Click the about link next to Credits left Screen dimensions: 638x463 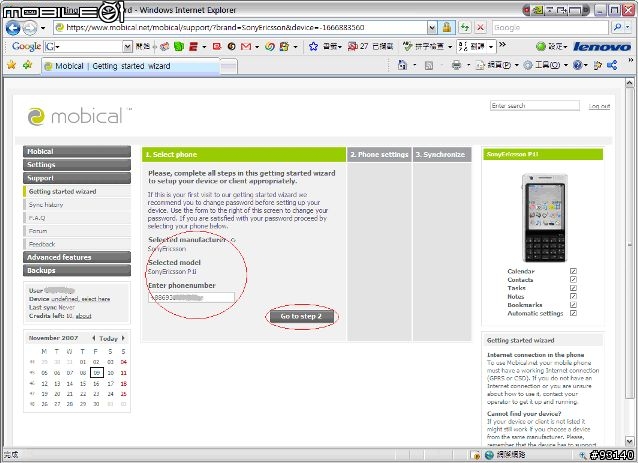83,316
